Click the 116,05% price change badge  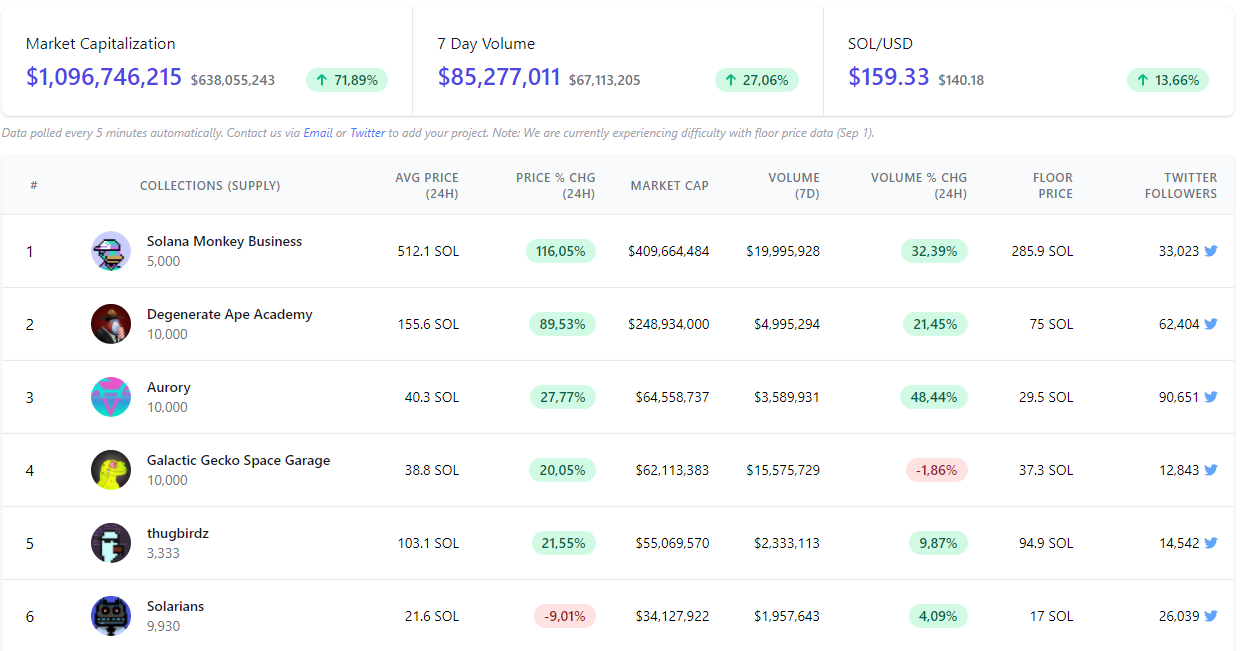pyautogui.click(x=561, y=251)
